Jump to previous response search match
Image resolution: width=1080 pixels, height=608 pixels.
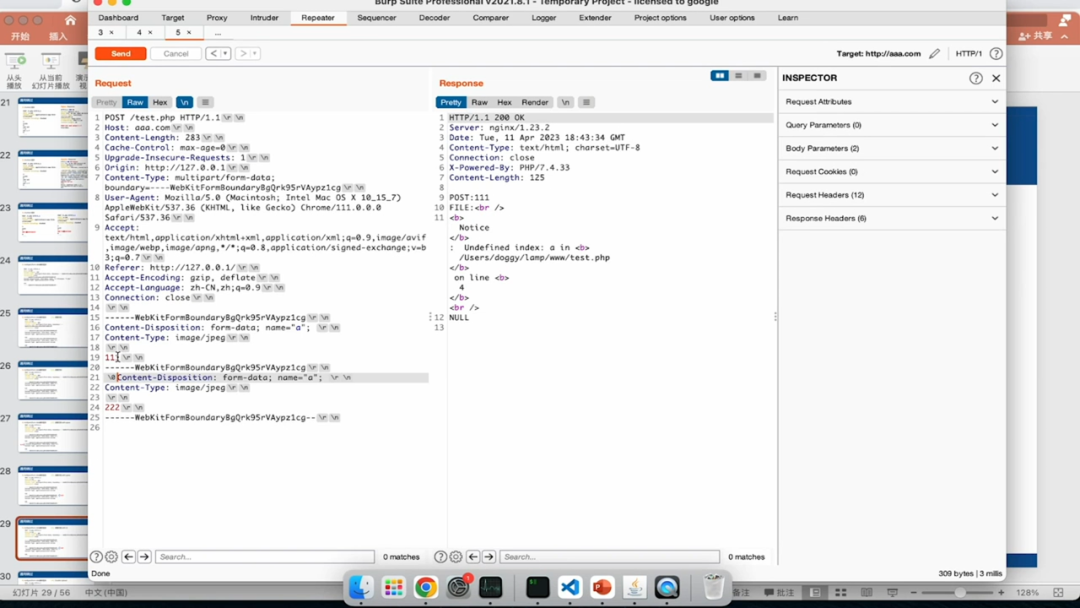[473, 556]
